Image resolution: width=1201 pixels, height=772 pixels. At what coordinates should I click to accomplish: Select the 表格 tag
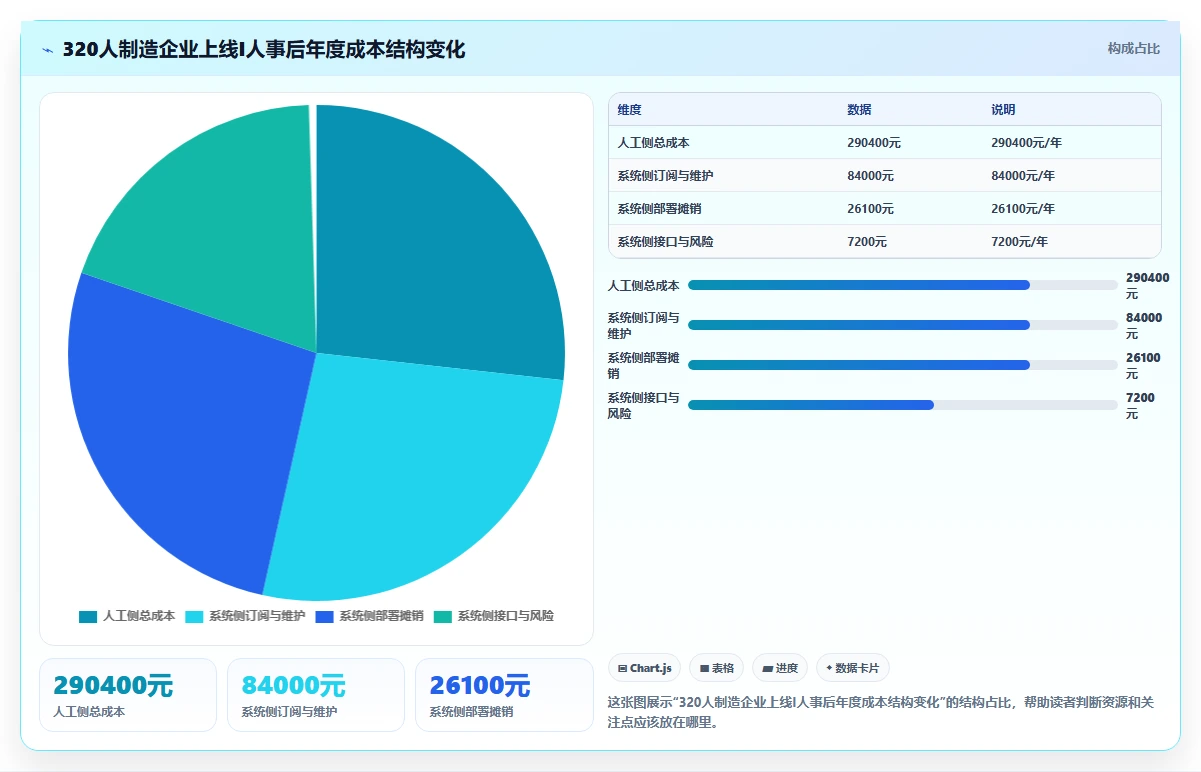(x=717, y=668)
